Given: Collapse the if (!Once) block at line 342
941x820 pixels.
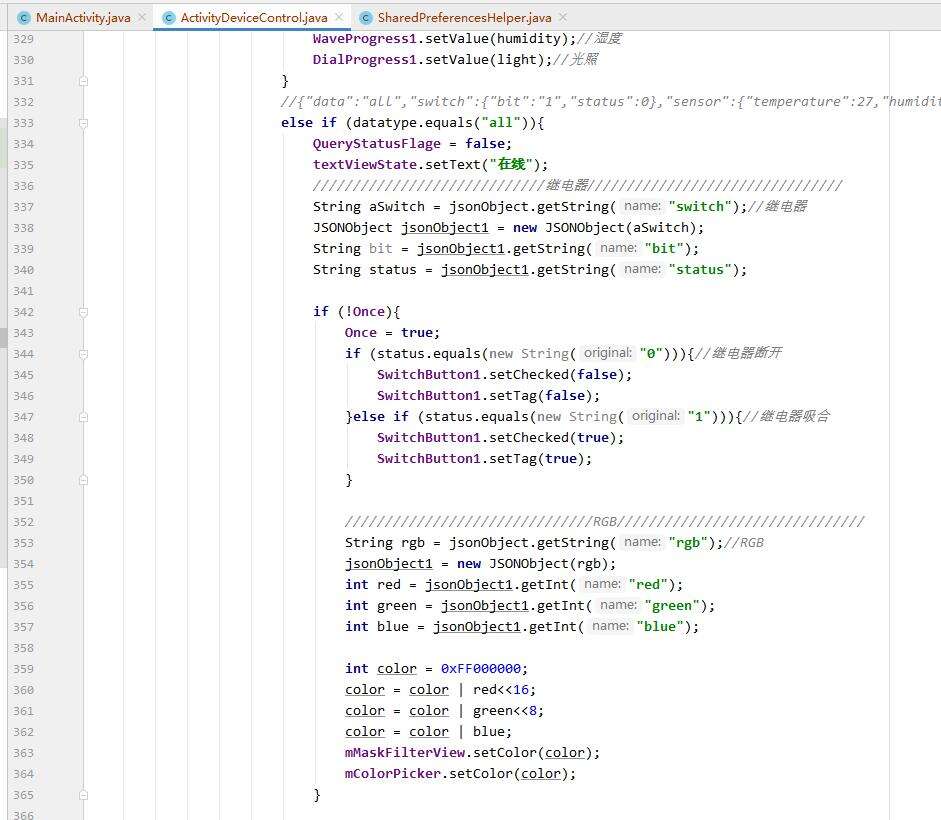Looking at the screenshot, I should [84, 312].
